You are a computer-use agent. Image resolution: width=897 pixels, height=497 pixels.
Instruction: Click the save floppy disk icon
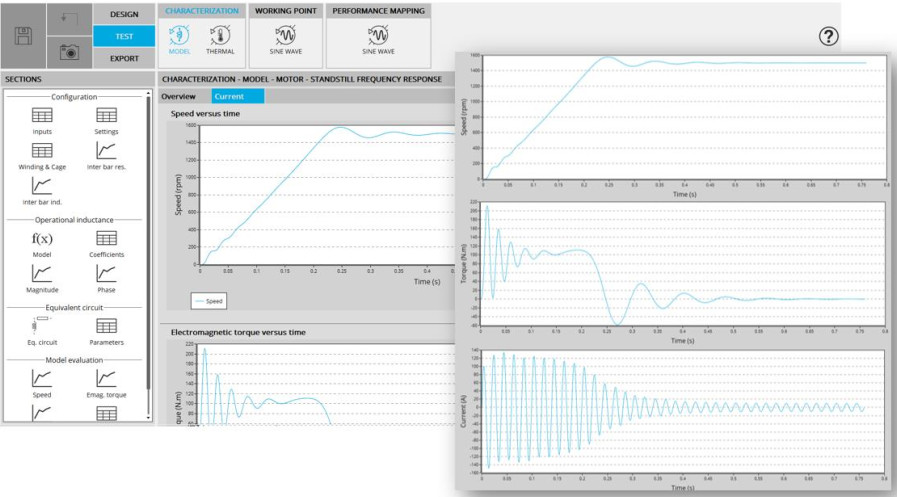pyautogui.click(x=25, y=36)
